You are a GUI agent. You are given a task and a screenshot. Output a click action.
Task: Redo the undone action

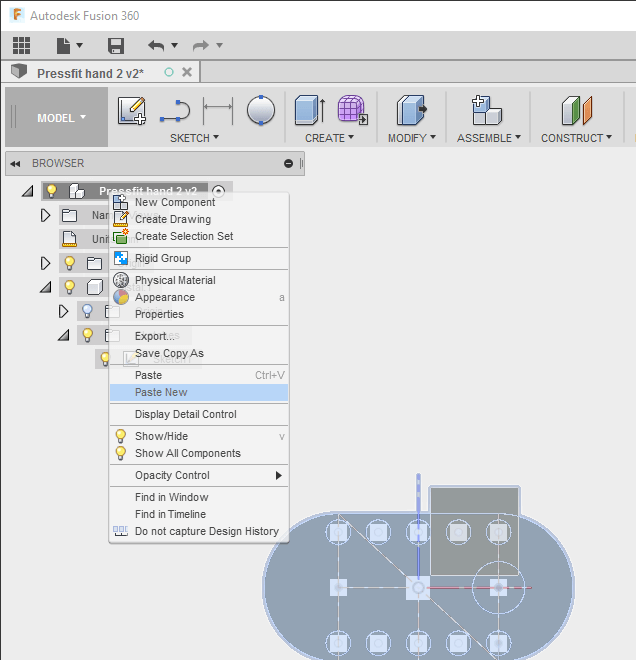(x=201, y=45)
